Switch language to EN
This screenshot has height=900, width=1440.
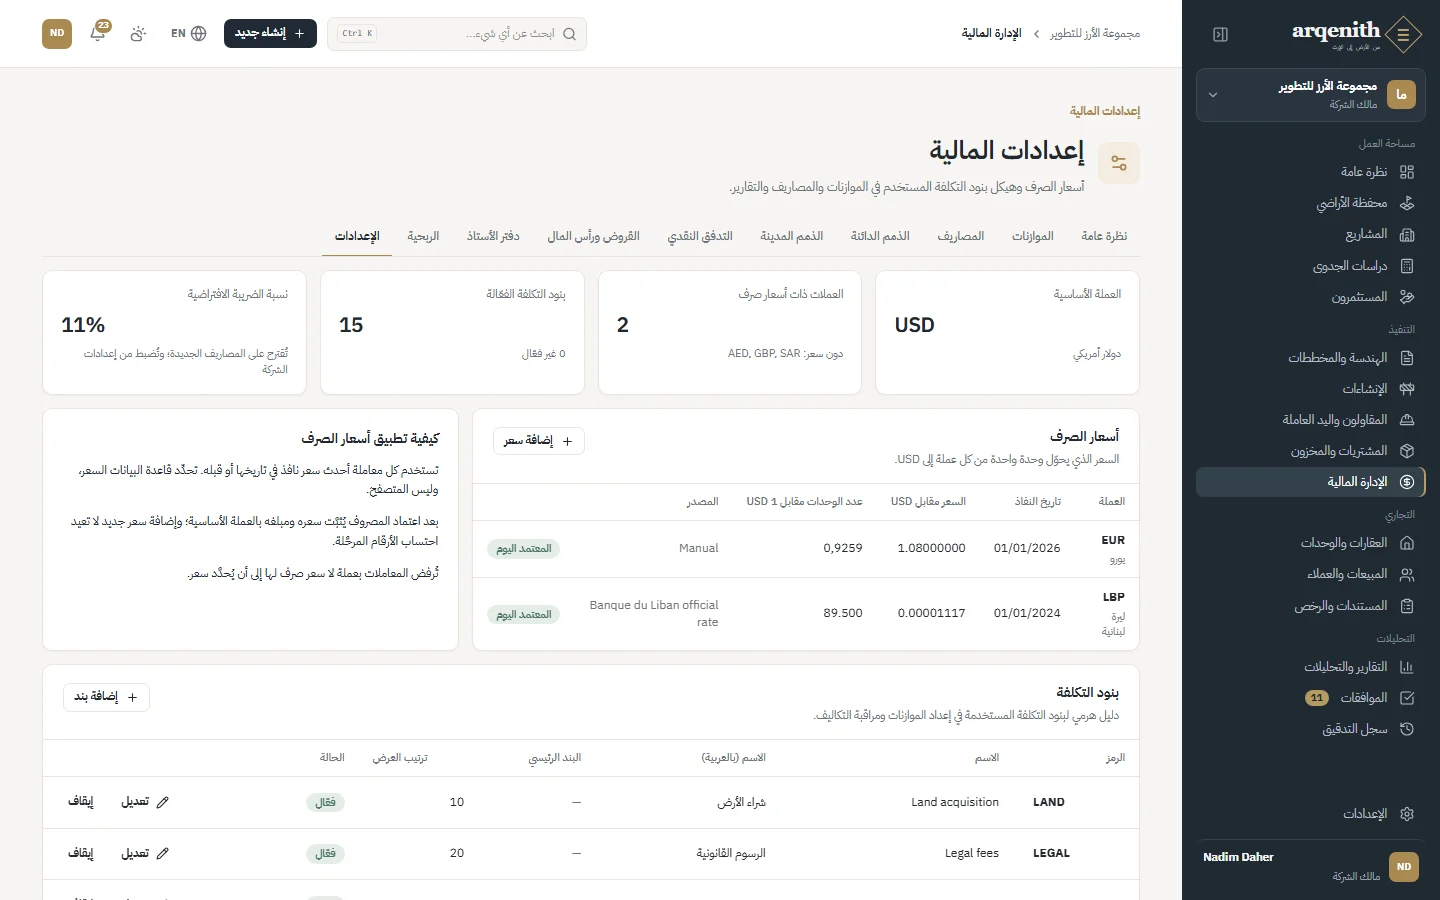coord(188,33)
